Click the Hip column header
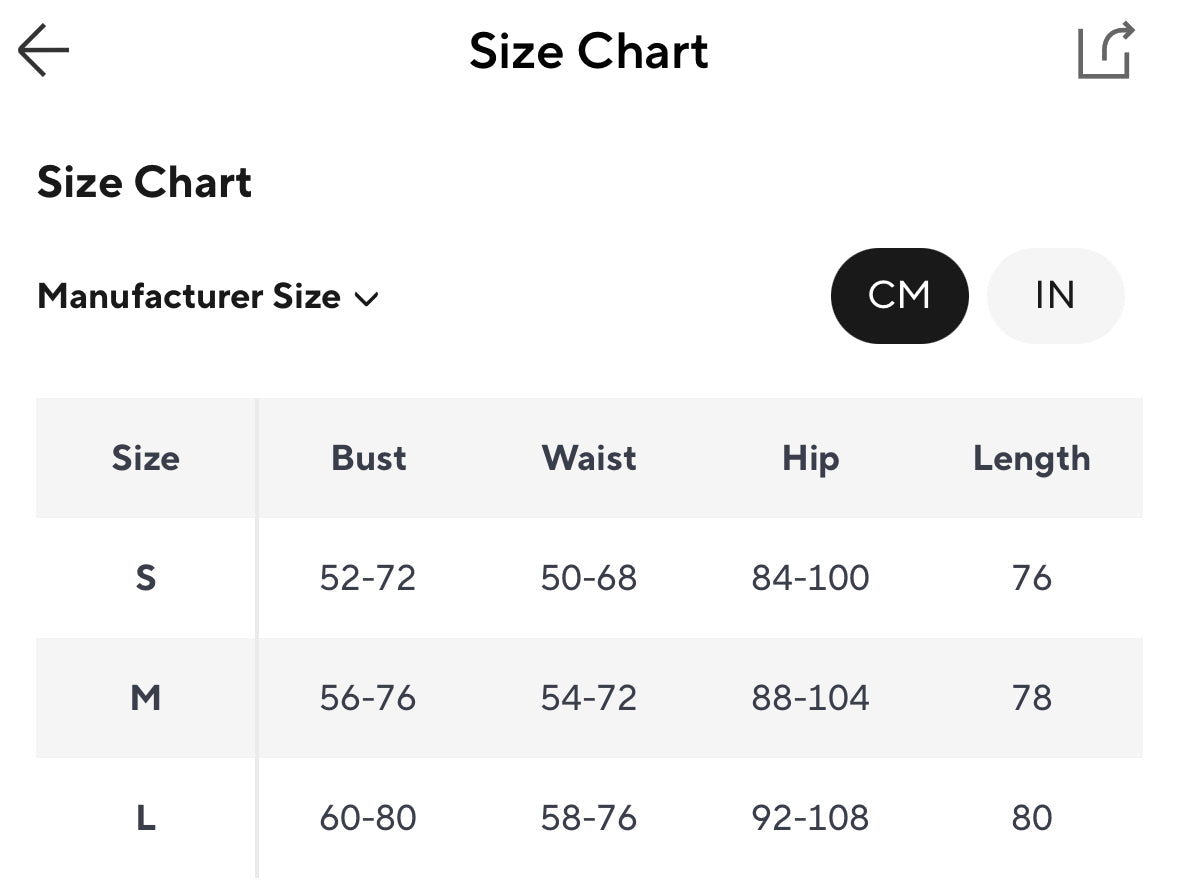The width and height of the screenshot is (1179, 895). [810, 458]
